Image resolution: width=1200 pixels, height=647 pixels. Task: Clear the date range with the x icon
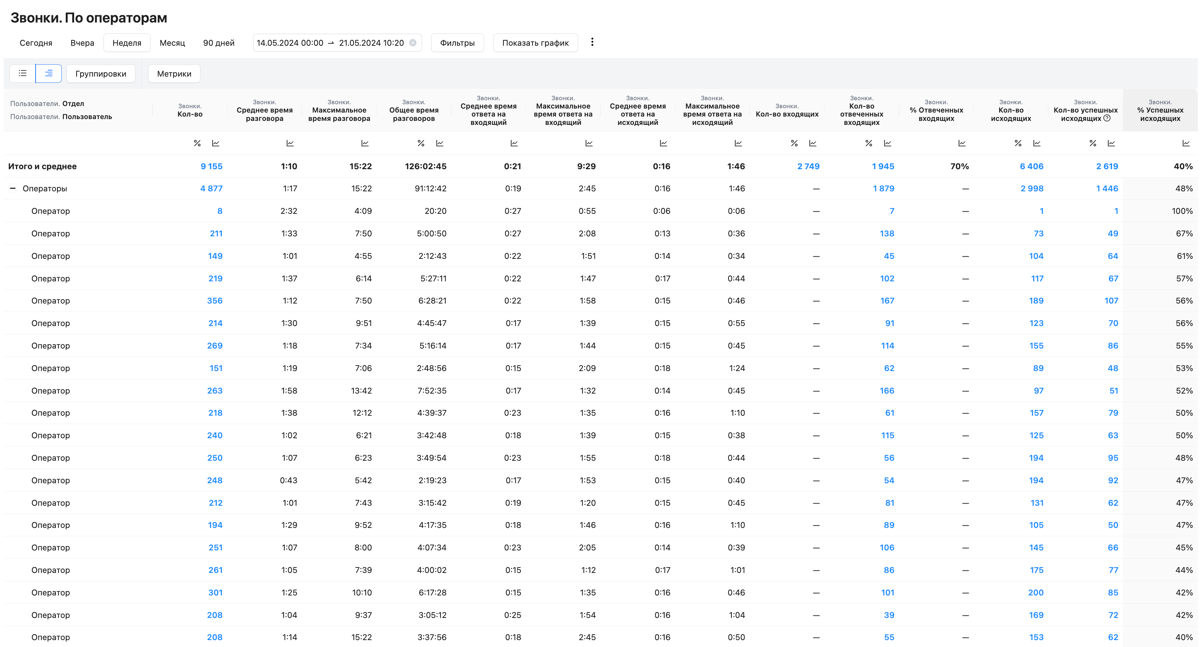click(x=413, y=43)
